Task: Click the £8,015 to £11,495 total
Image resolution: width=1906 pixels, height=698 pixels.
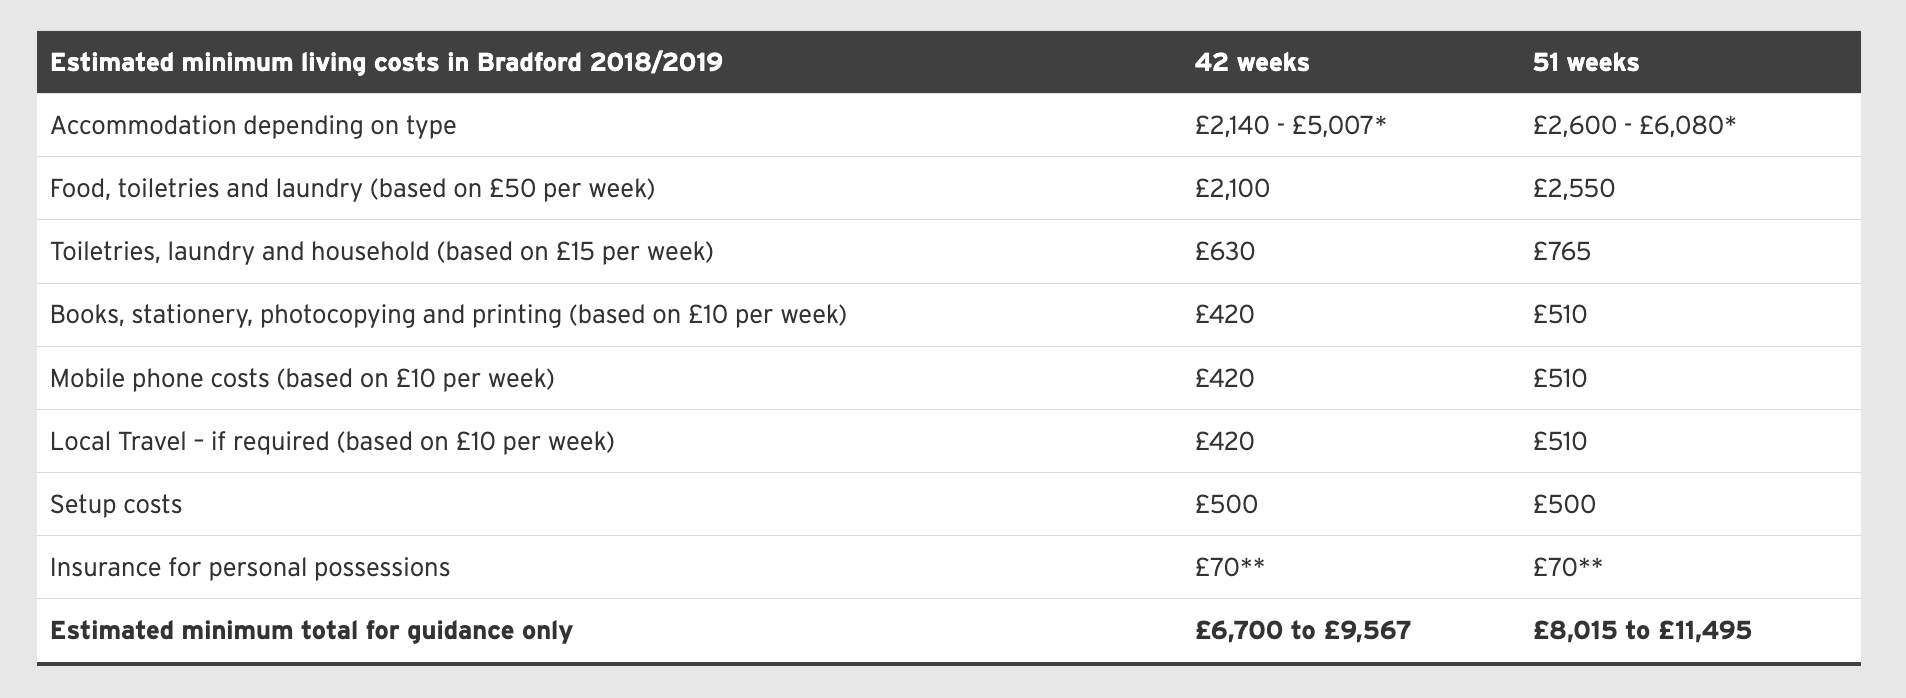Action: point(1642,631)
